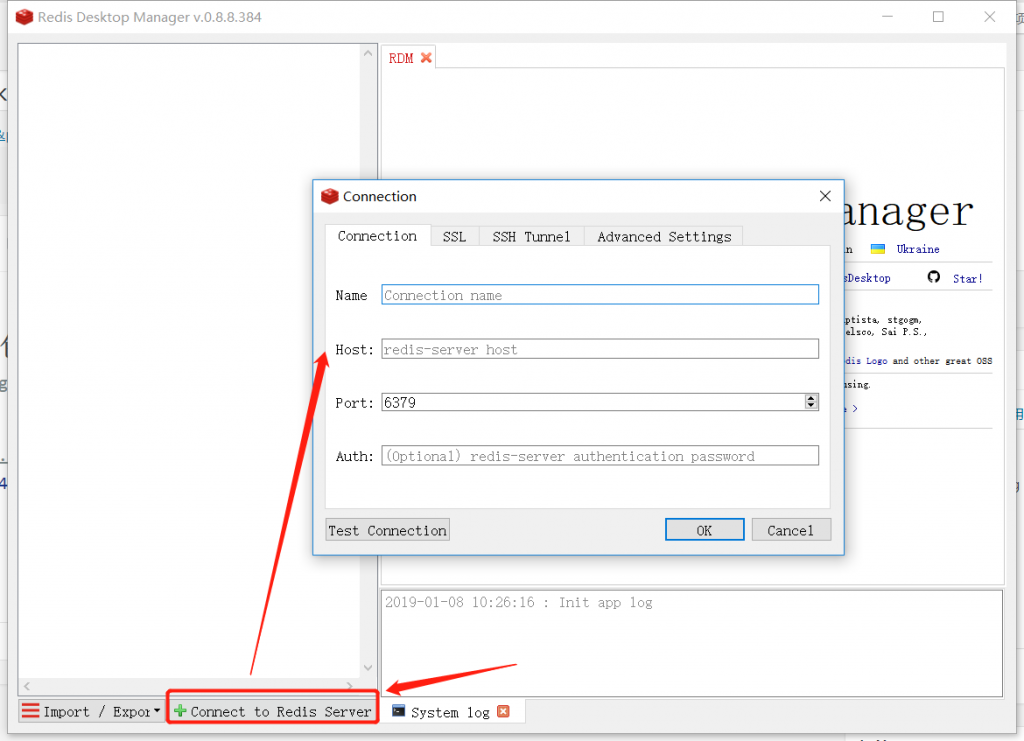Click the Init app log entry

(519, 602)
